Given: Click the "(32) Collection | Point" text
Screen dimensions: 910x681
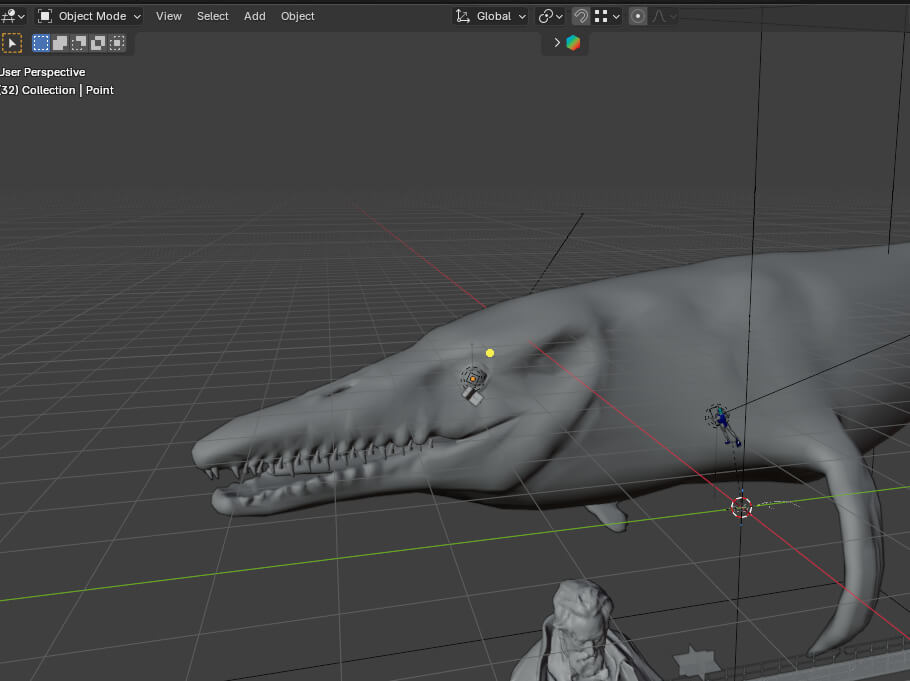Looking at the screenshot, I should (x=57, y=90).
